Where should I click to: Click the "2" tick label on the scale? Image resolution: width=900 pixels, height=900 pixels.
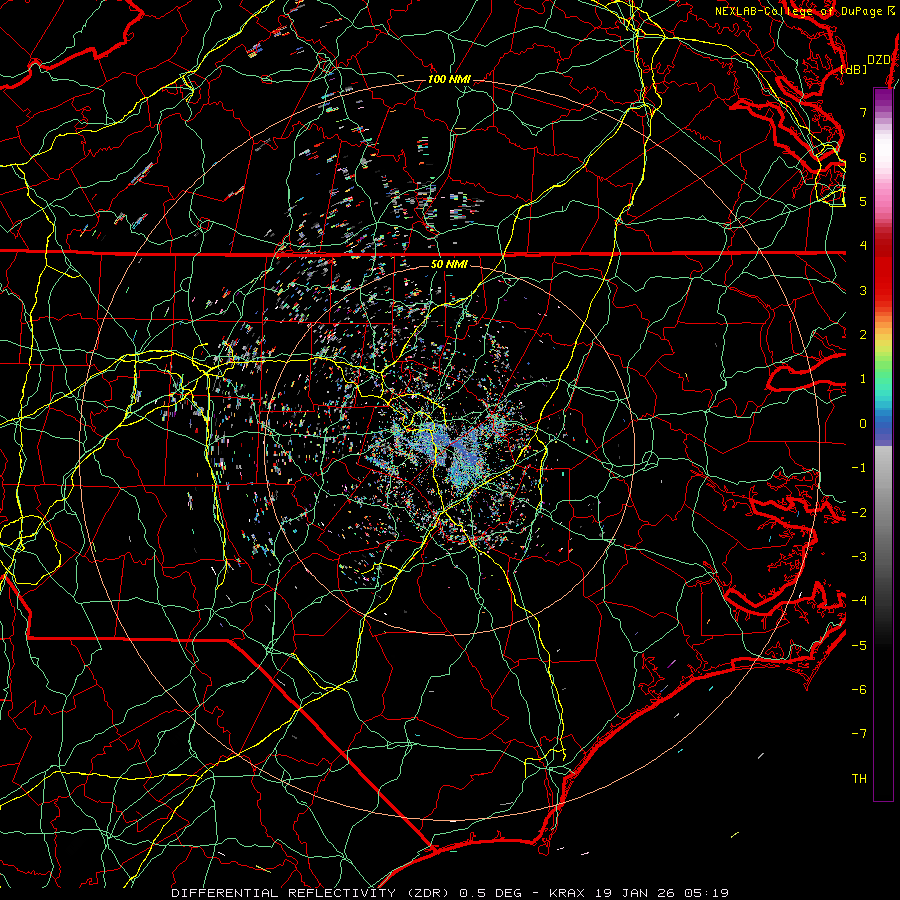click(x=863, y=335)
